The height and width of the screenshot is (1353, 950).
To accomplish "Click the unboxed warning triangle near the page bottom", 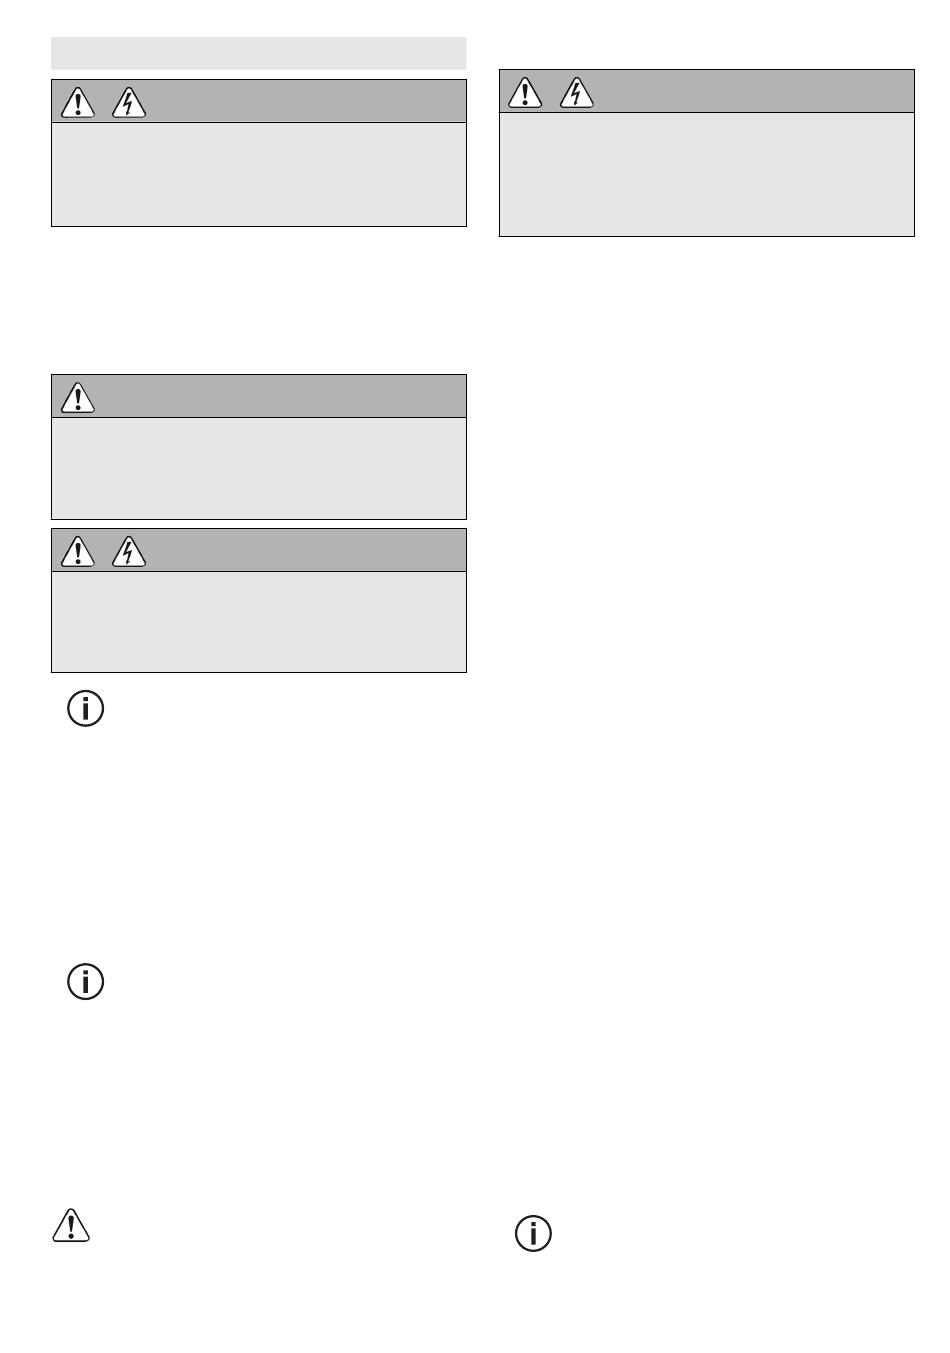I will (71, 1225).
